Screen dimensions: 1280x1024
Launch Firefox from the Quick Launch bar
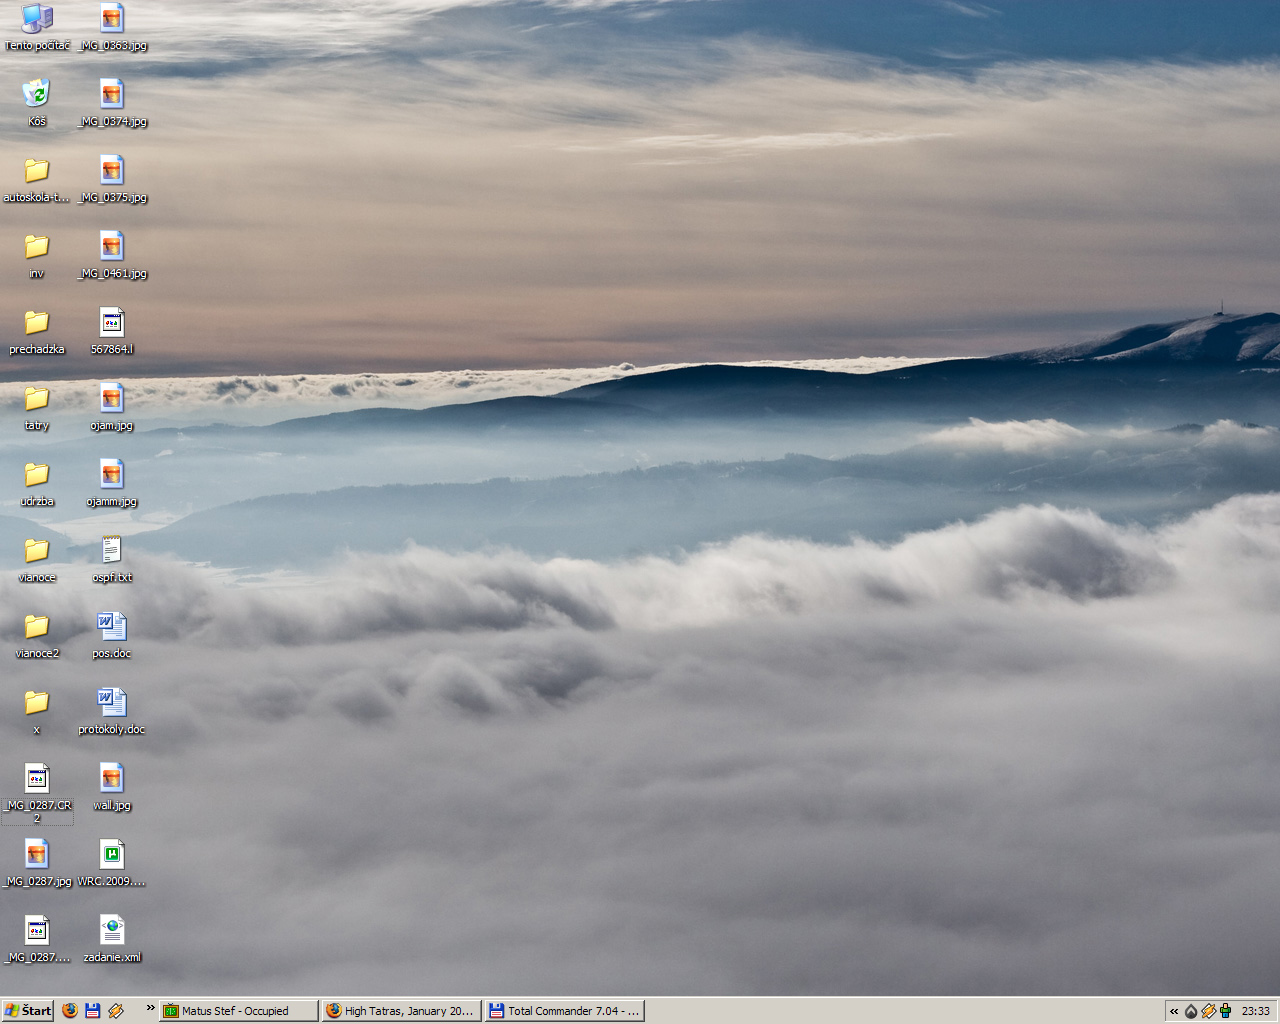(x=70, y=1011)
